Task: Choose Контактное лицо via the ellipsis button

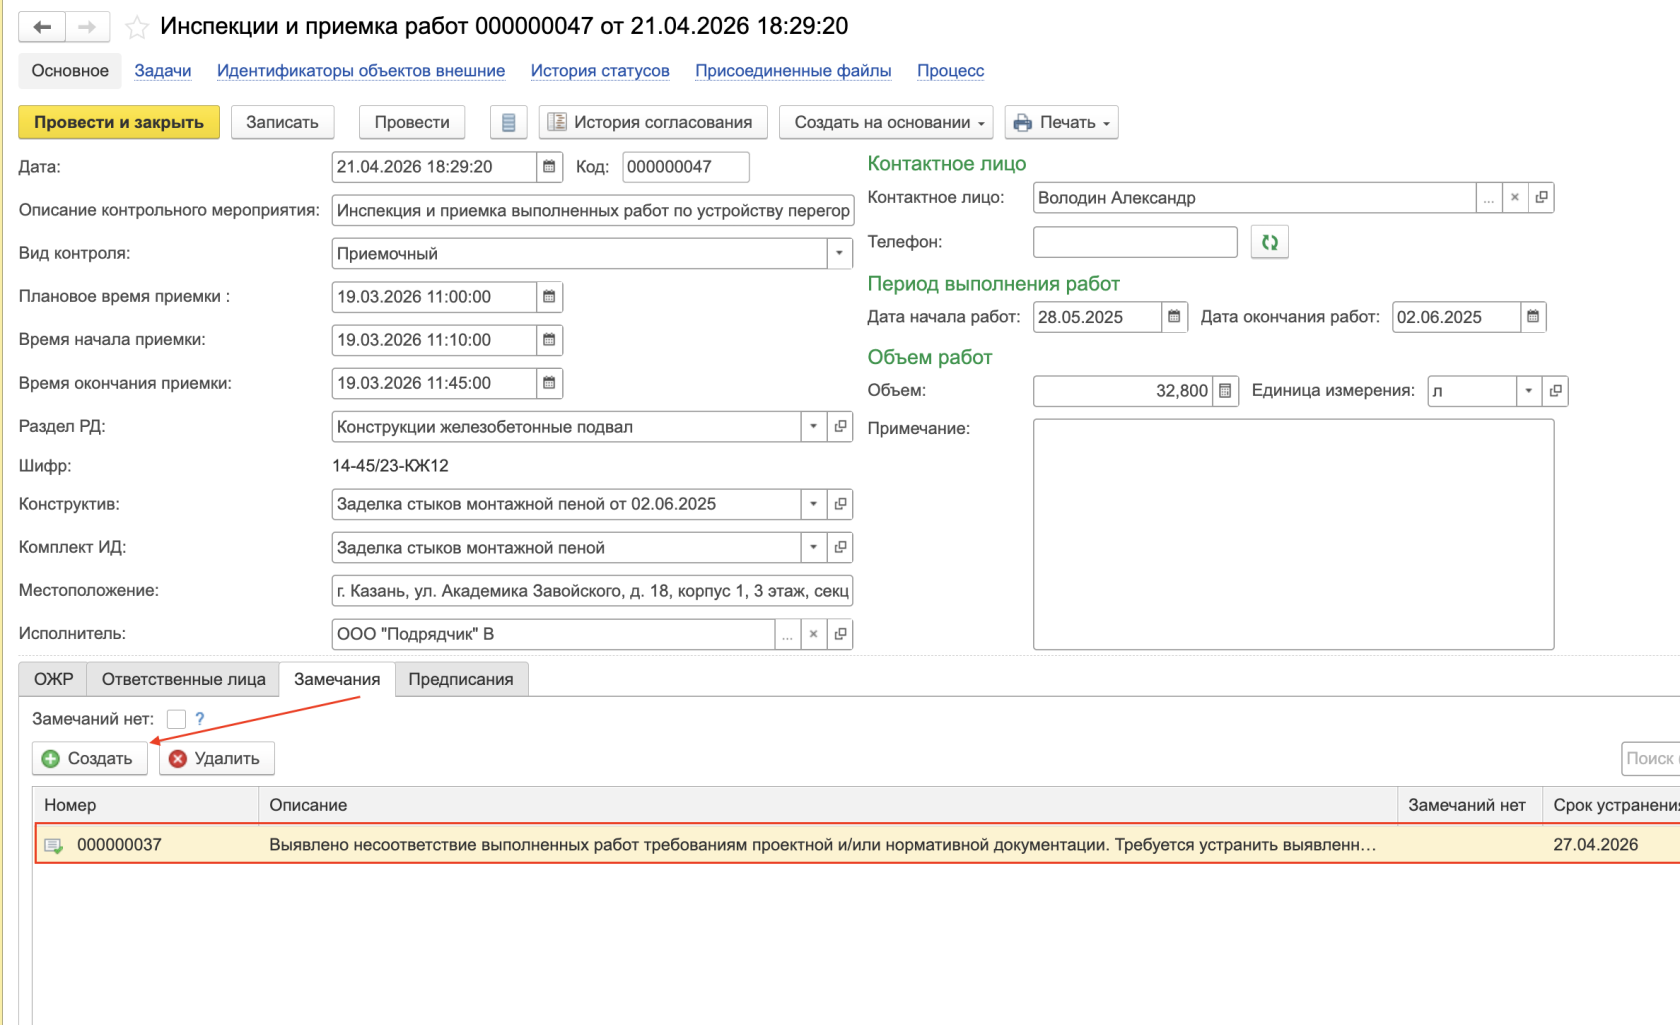Action: point(1489,198)
